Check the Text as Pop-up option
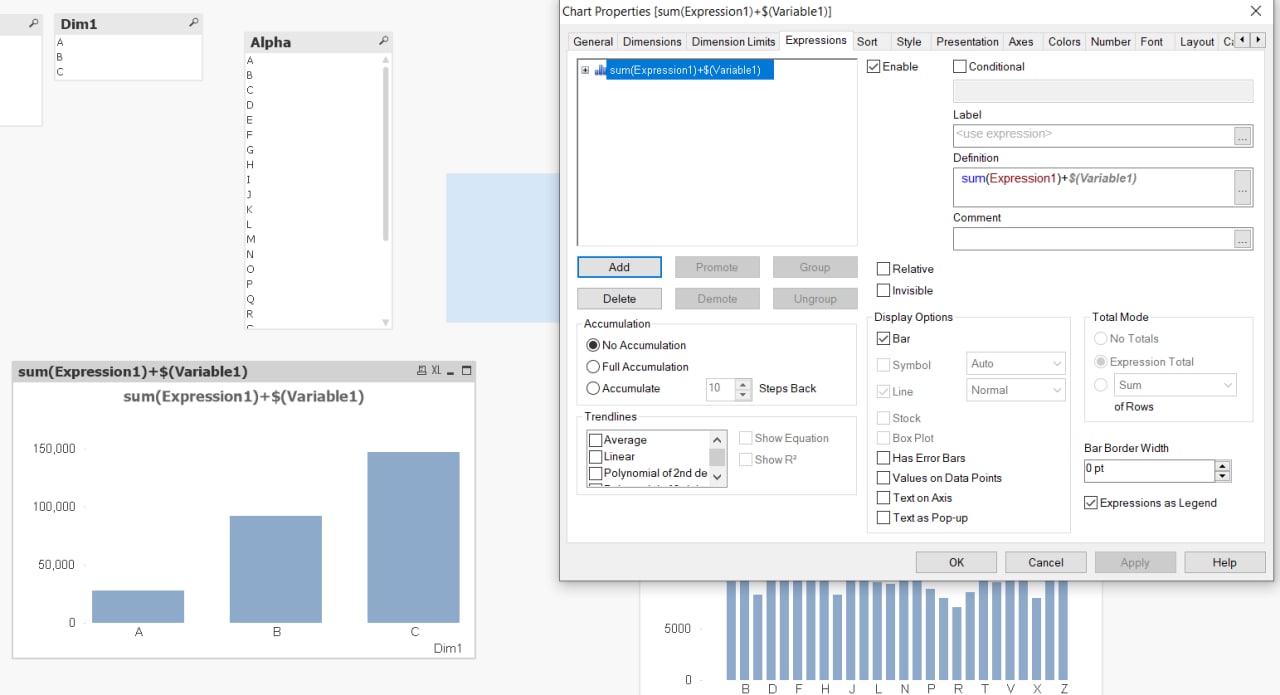 (883, 518)
